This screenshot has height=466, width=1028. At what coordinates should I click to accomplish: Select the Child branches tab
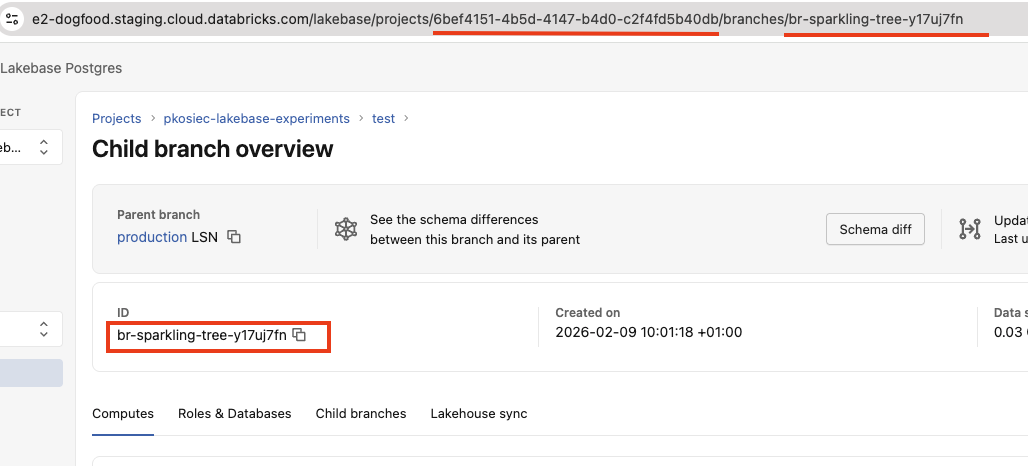[x=360, y=413]
